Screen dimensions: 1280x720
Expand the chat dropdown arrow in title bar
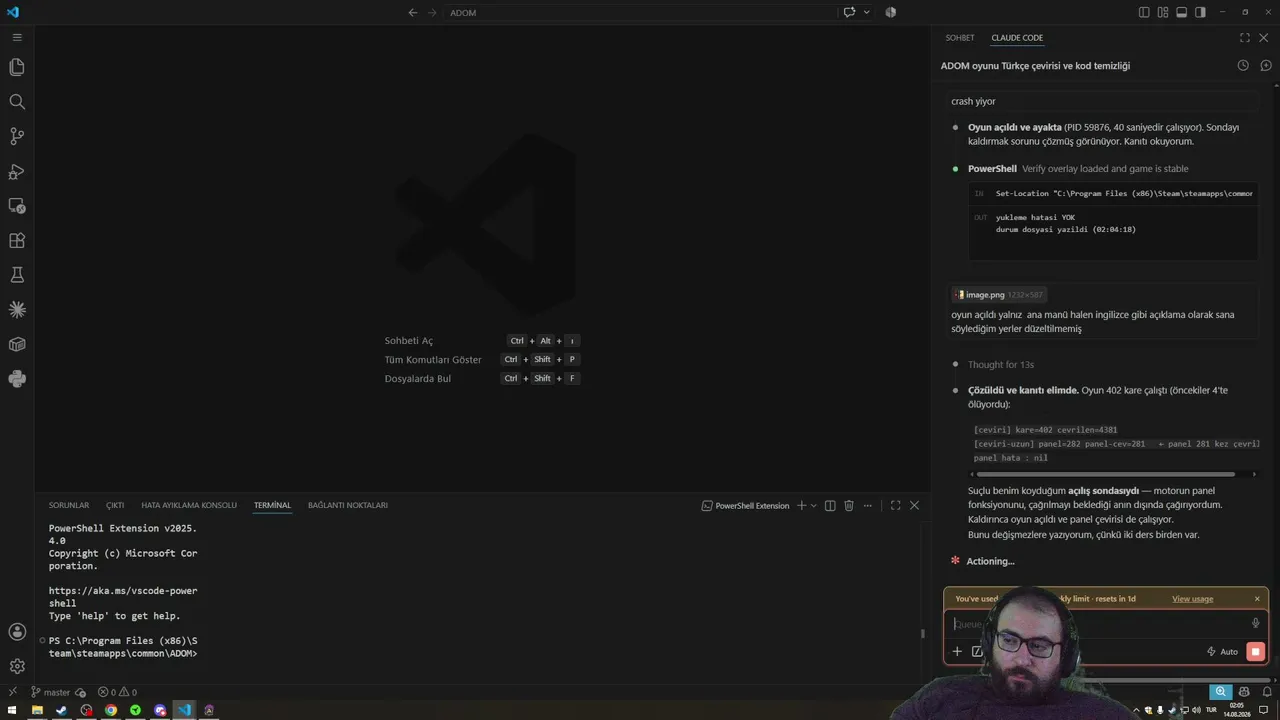866,12
